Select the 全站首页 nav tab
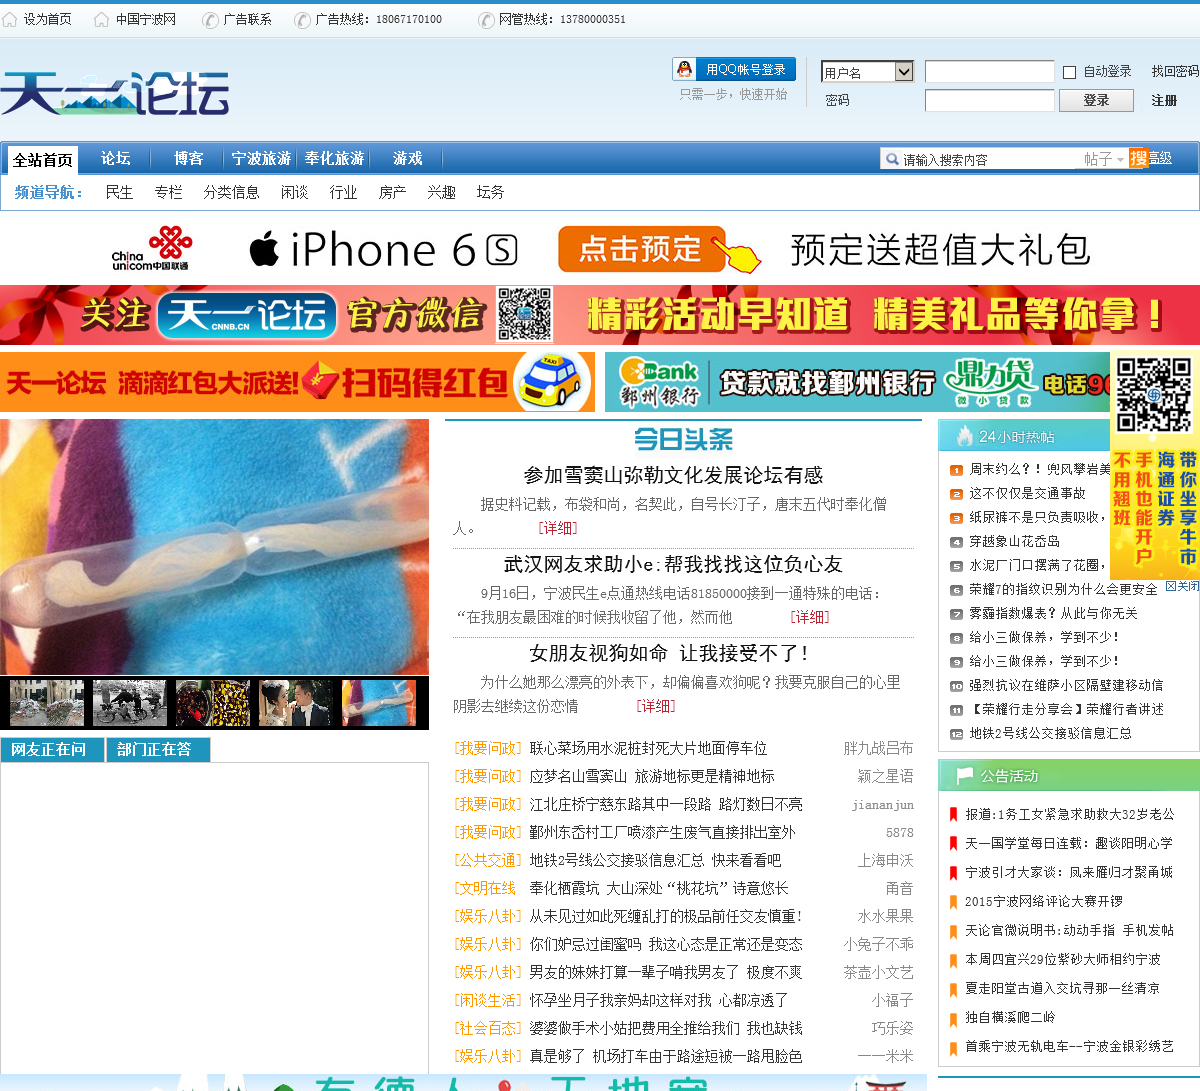The height and width of the screenshot is (1091, 1200). (42, 160)
